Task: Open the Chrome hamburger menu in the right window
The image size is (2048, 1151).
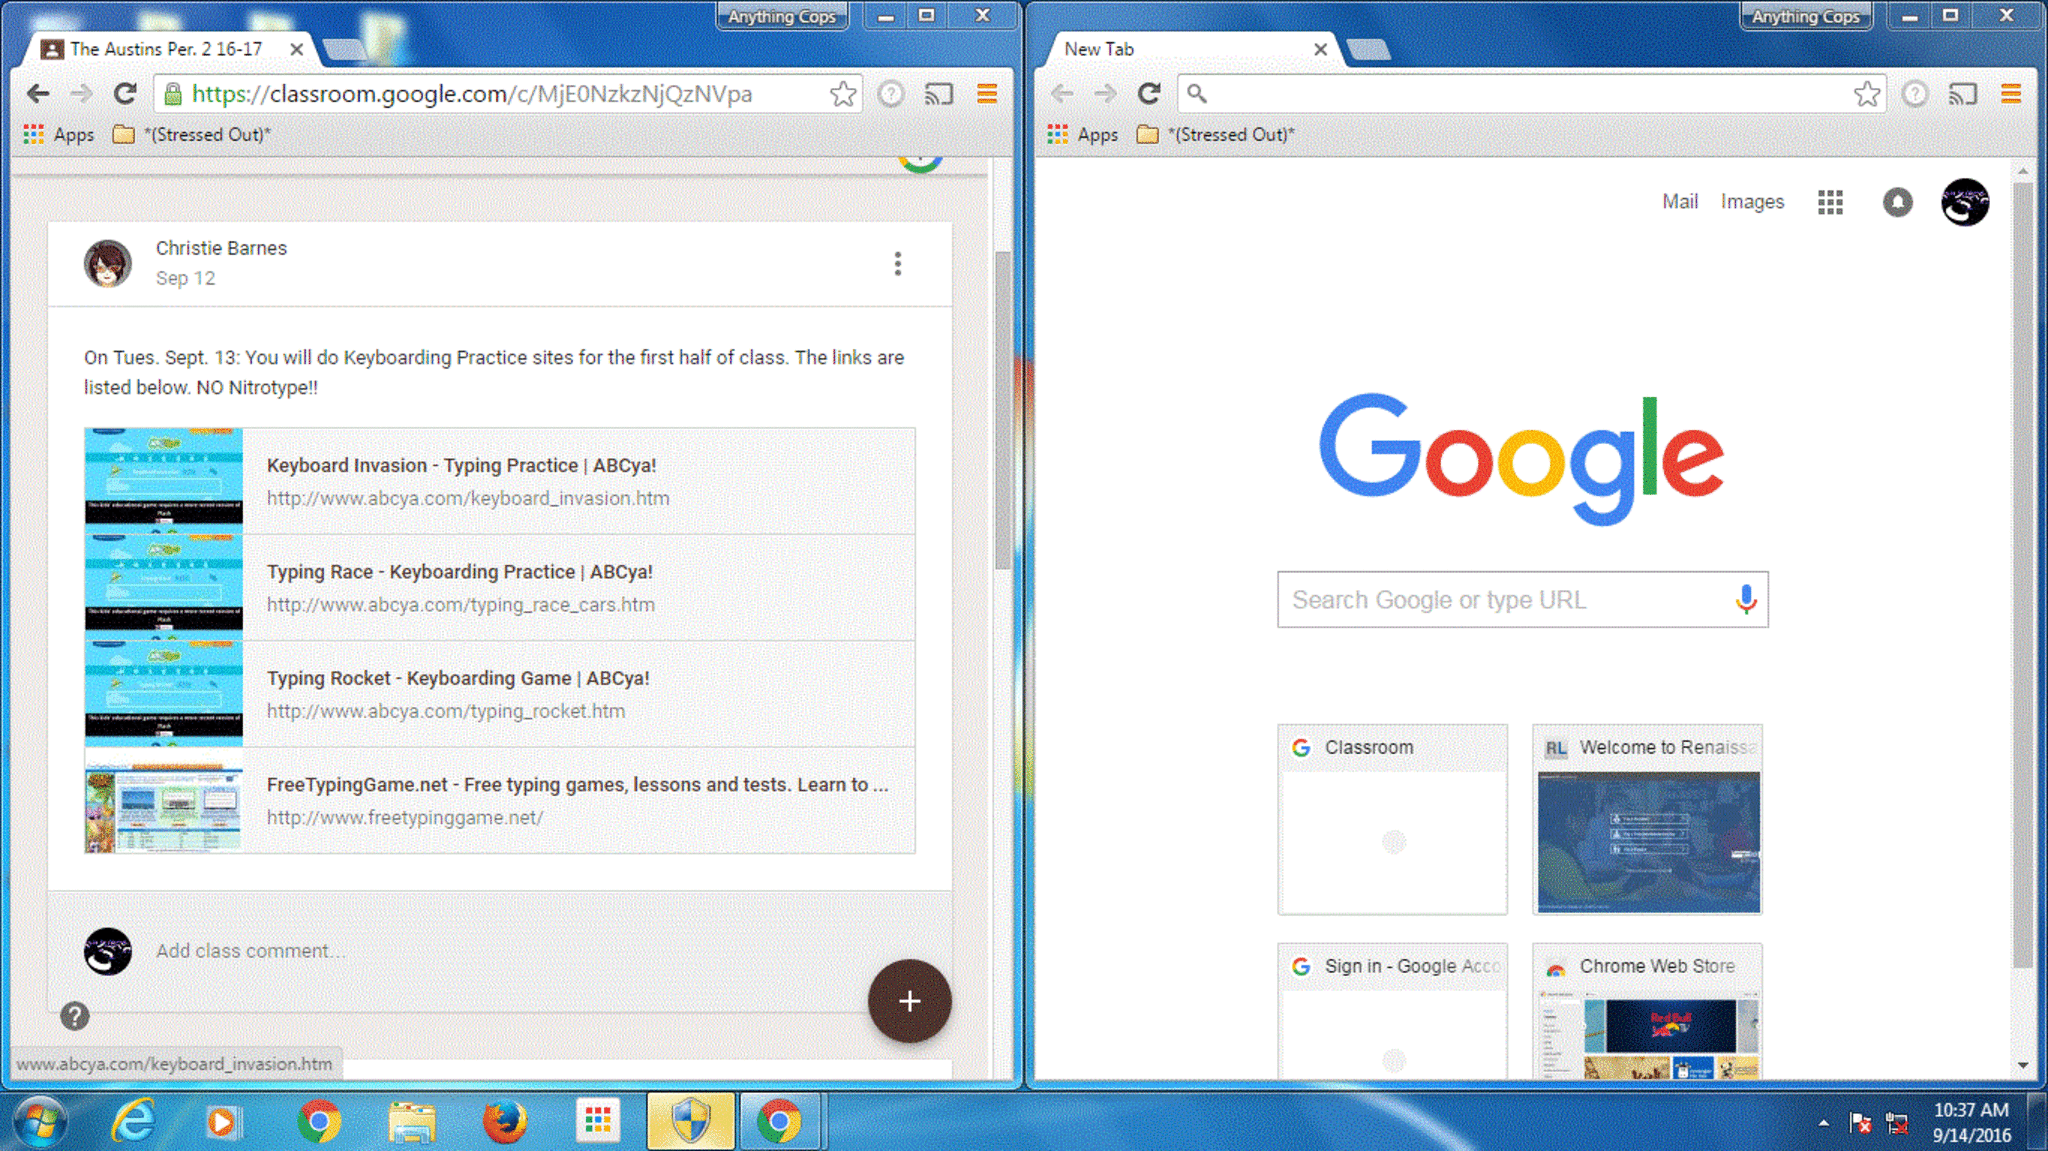Action: click(2011, 94)
